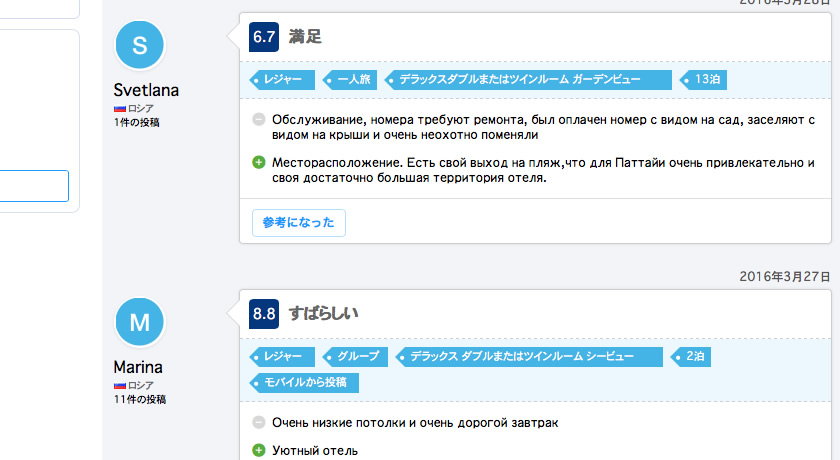Select the レジャー tag in Marina's review
This screenshot has width=840, height=460.
(x=282, y=357)
